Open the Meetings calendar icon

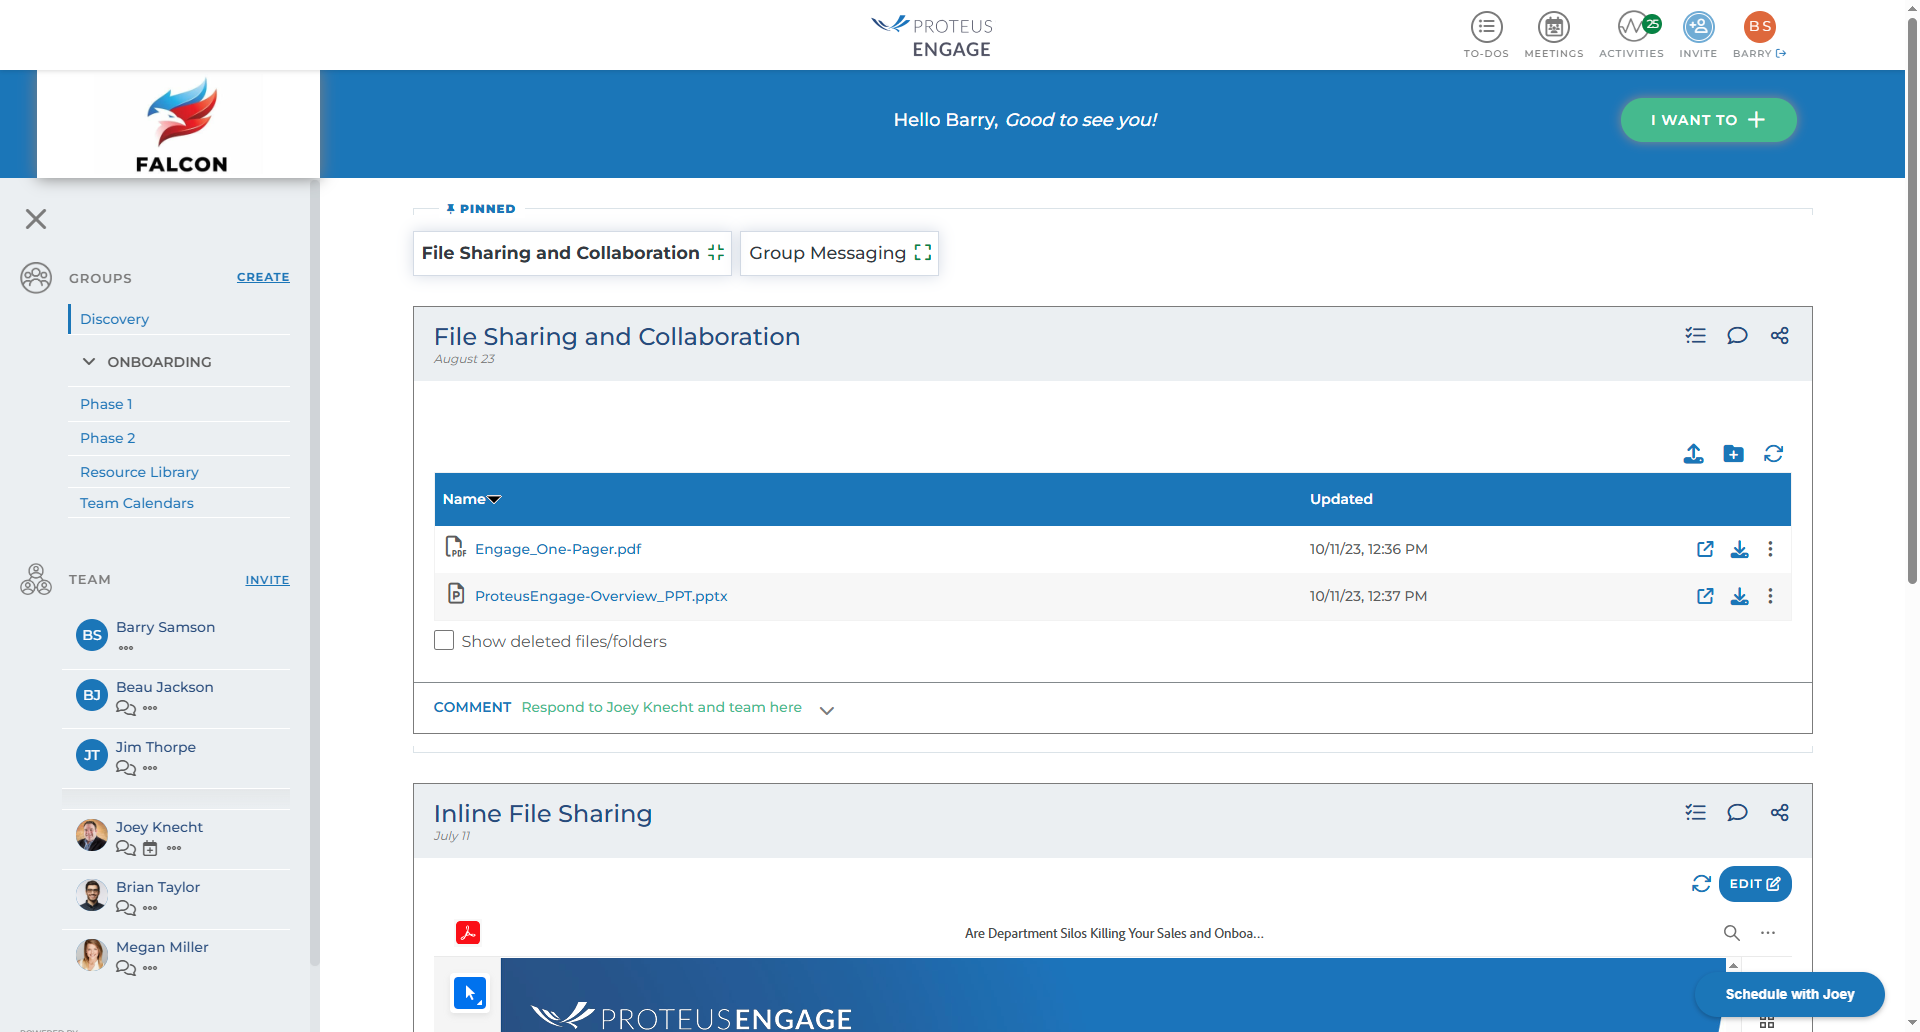point(1553,27)
